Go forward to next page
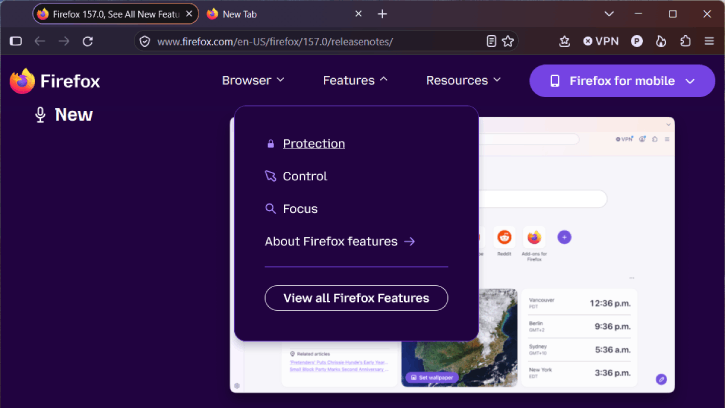 pos(64,41)
